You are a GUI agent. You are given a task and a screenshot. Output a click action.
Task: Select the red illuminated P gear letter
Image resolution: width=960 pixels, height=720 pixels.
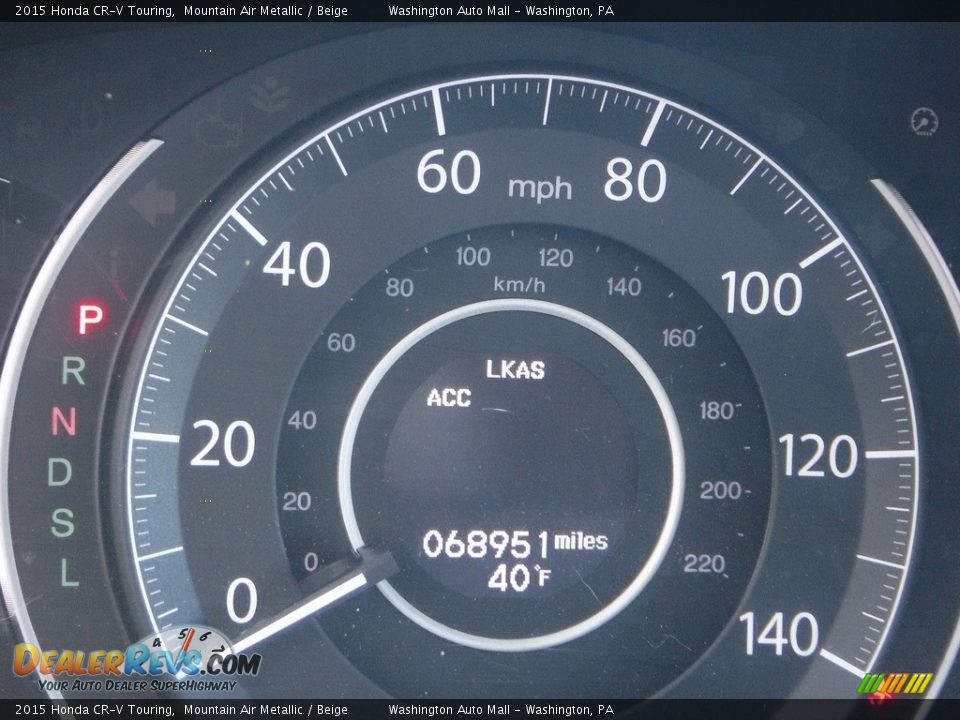click(x=91, y=318)
